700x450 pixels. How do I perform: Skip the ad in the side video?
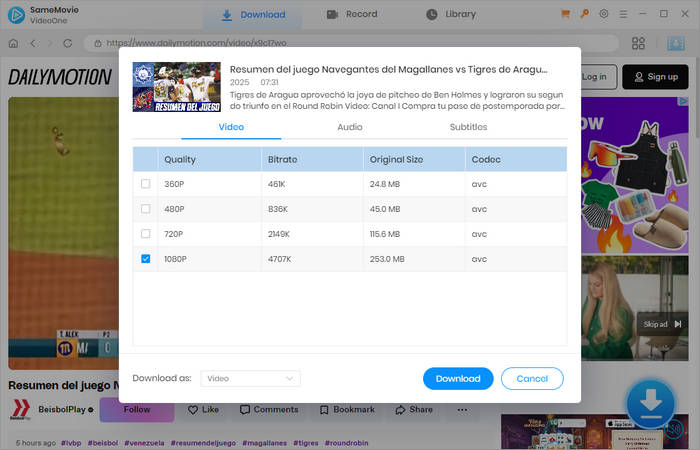click(662, 324)
